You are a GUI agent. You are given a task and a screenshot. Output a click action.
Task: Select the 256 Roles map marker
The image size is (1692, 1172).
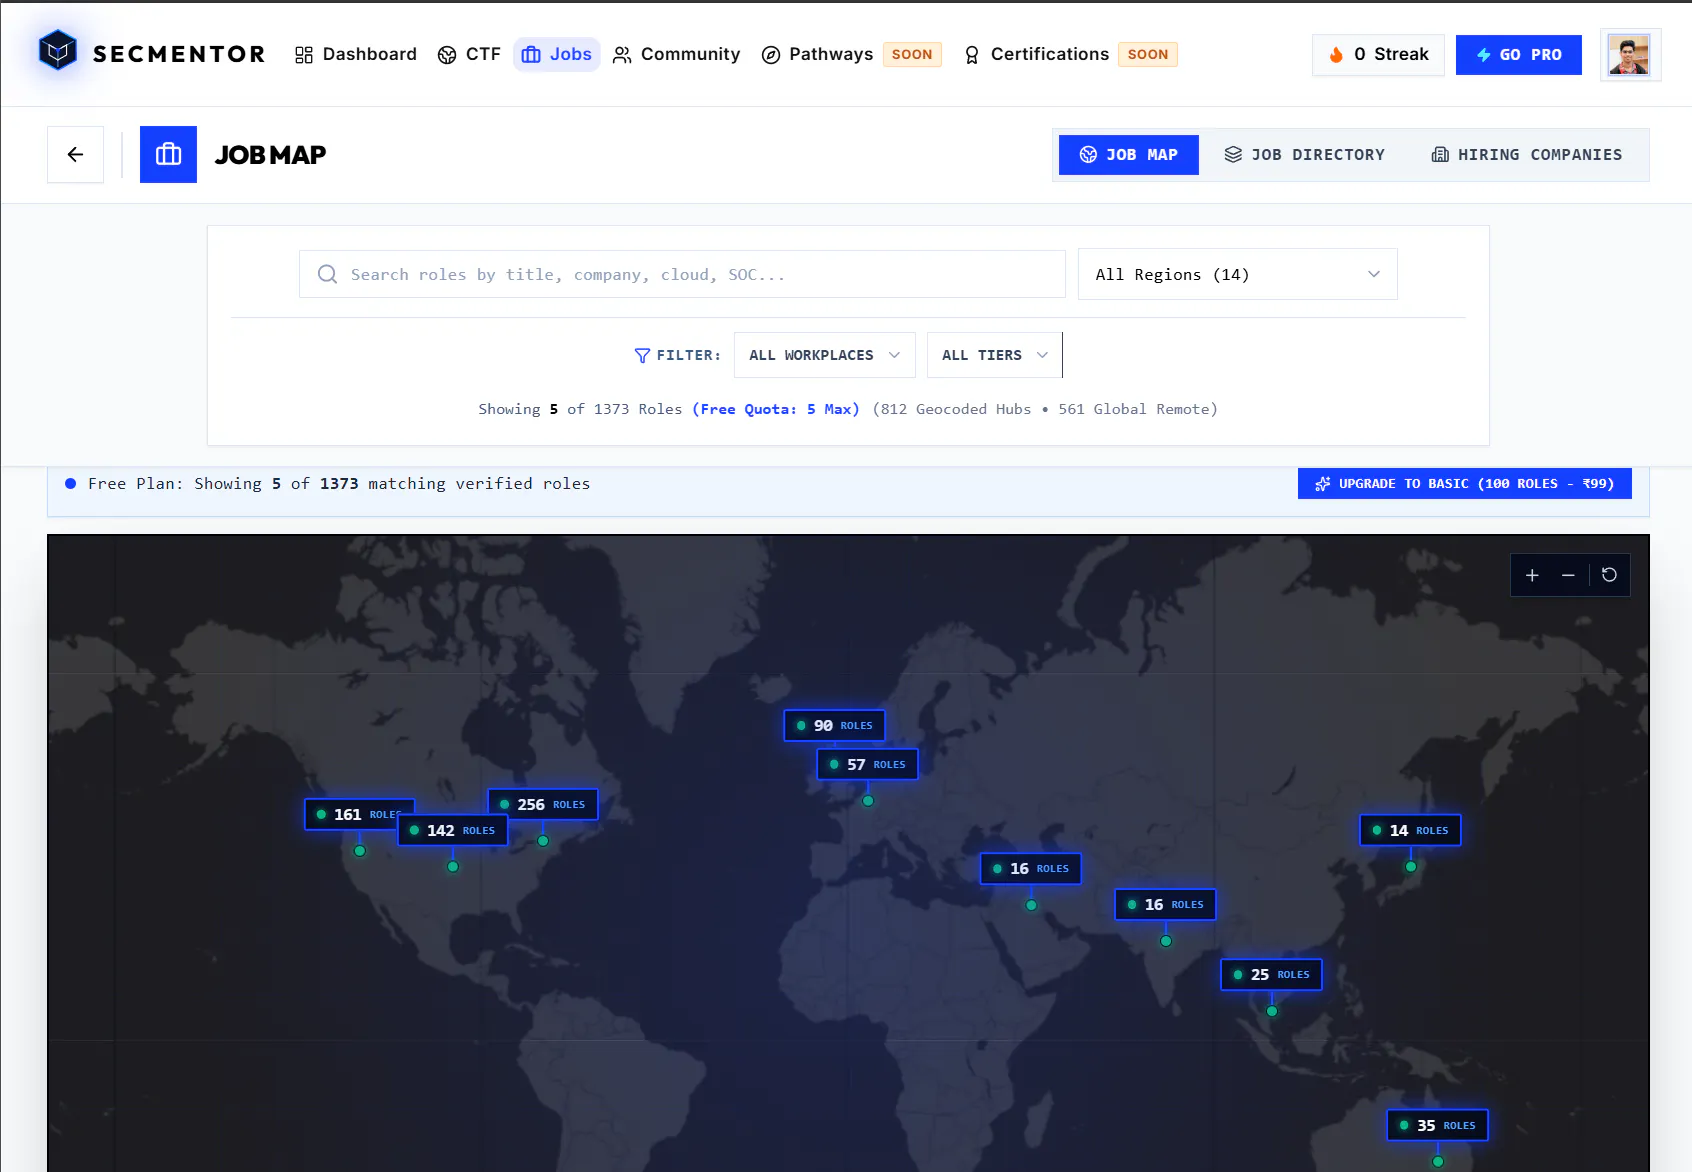[543, 804]
